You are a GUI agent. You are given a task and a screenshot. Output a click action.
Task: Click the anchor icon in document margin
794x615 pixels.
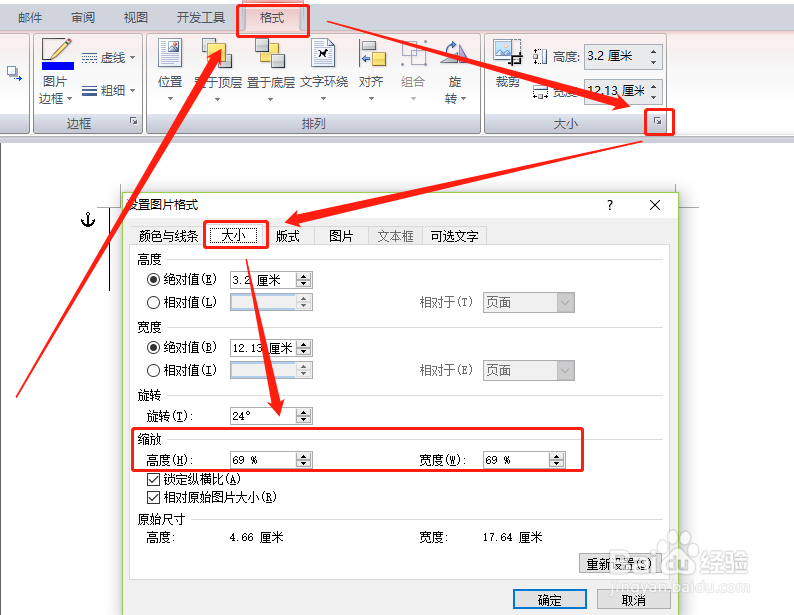point(88,220)
